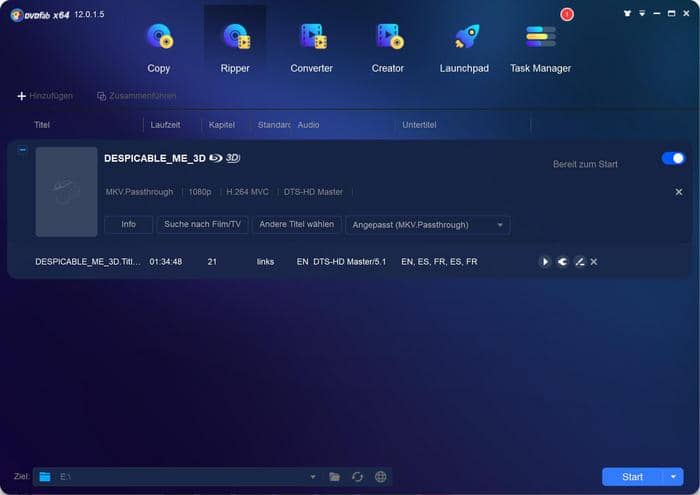
Task: Open the Start button dropdown arrow
Action: (x=673, y=477)
